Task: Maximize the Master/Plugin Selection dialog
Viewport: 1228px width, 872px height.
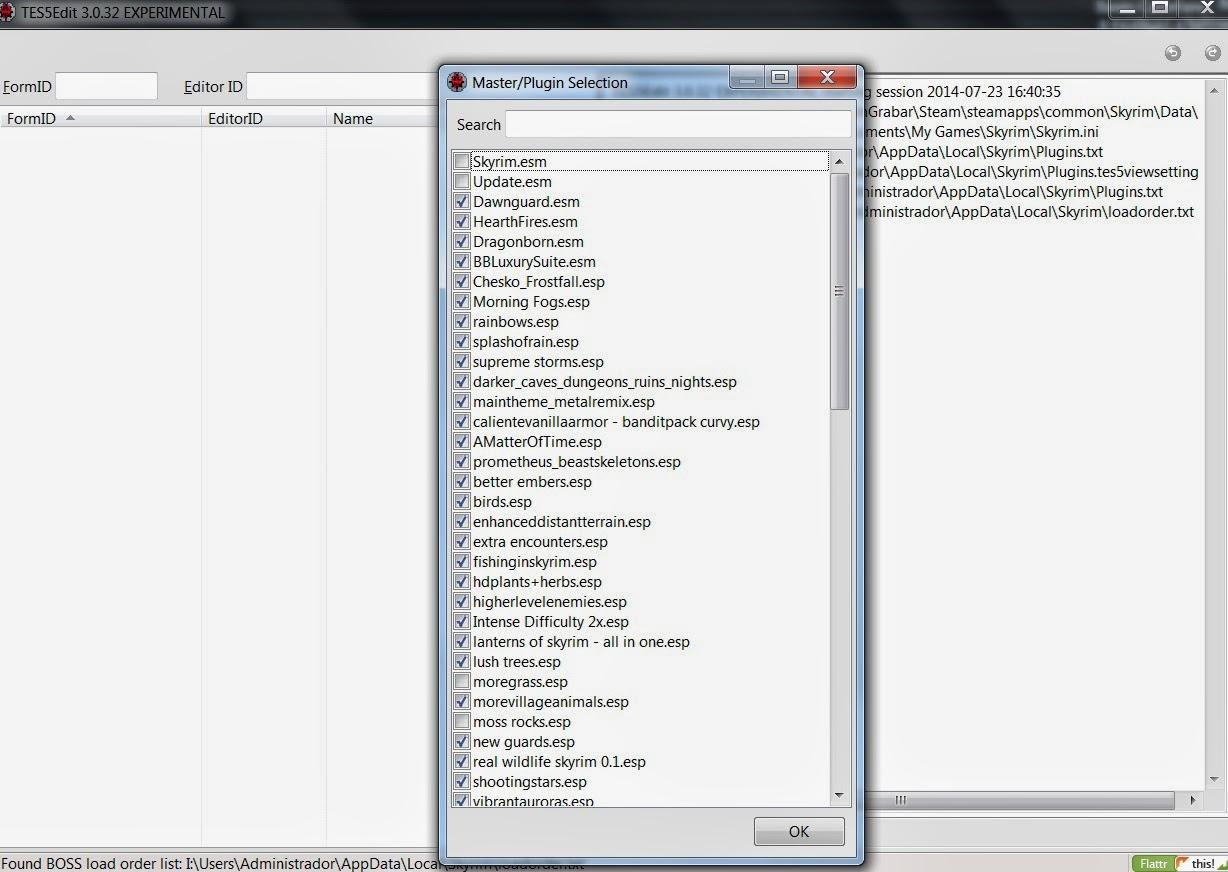Action: coord(780,78)
